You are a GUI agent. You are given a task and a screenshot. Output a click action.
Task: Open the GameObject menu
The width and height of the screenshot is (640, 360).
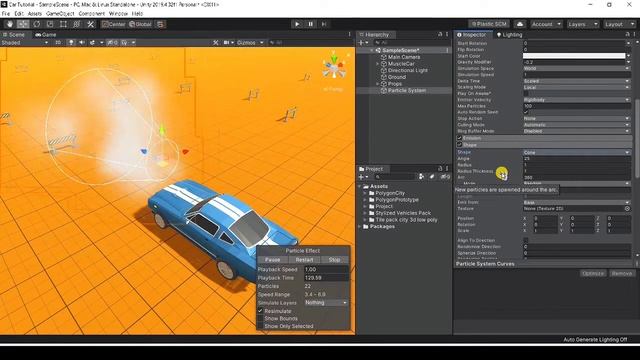click(60, 13)
